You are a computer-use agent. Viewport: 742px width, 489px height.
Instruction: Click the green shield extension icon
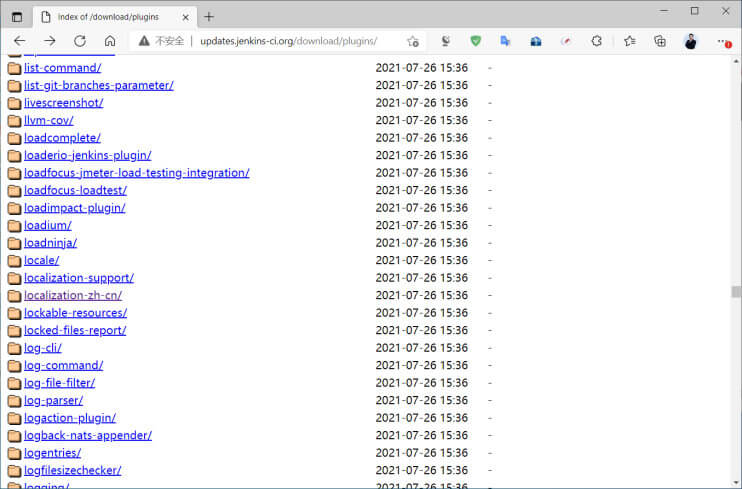coord(476,41)
